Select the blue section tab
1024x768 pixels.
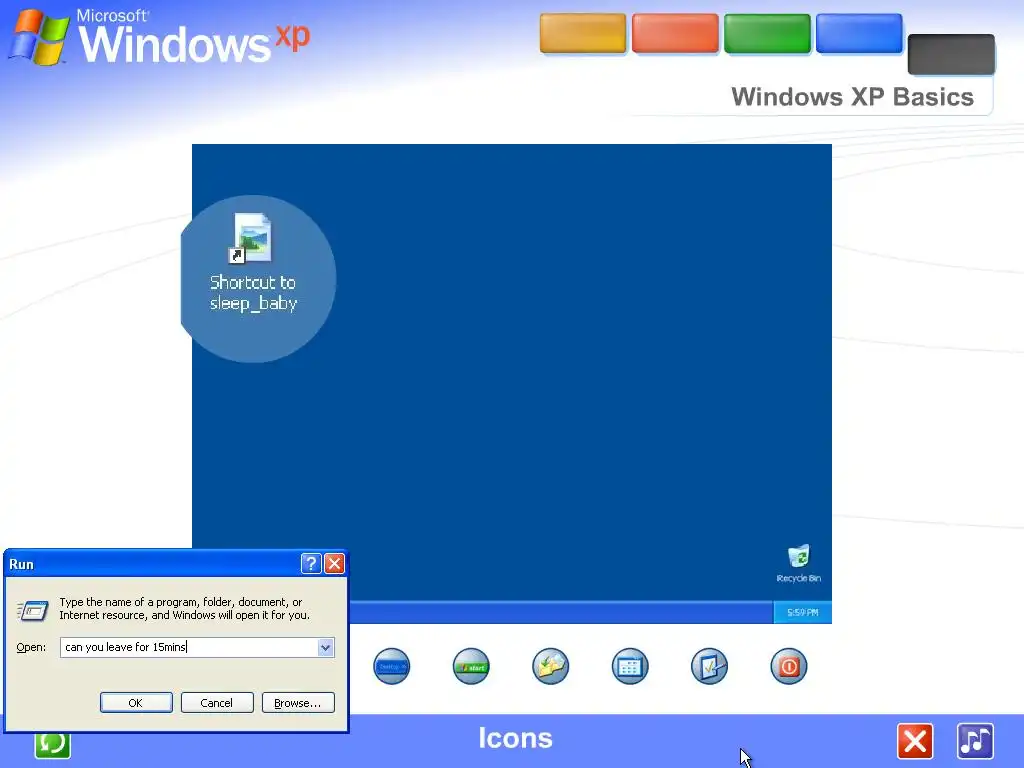tap(859, 33)
